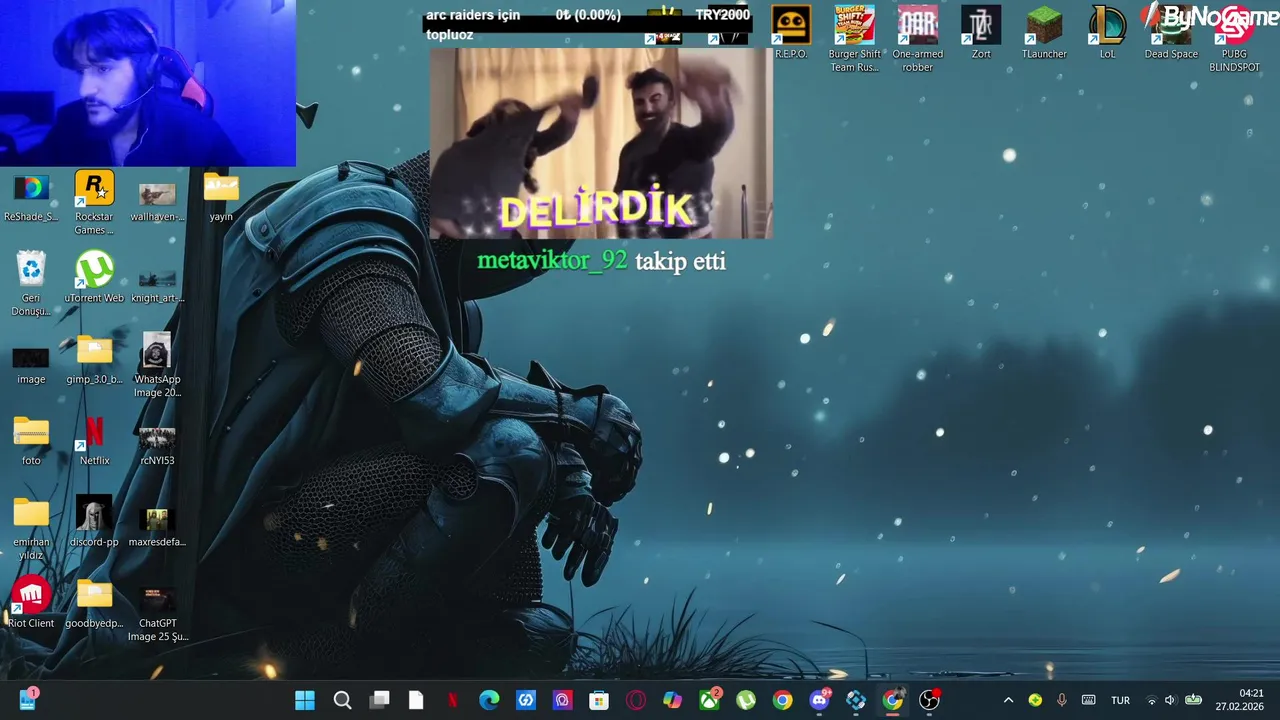Open Microsoft Store from taskbar
This screenshot has height=720, width=1280.
599,700
